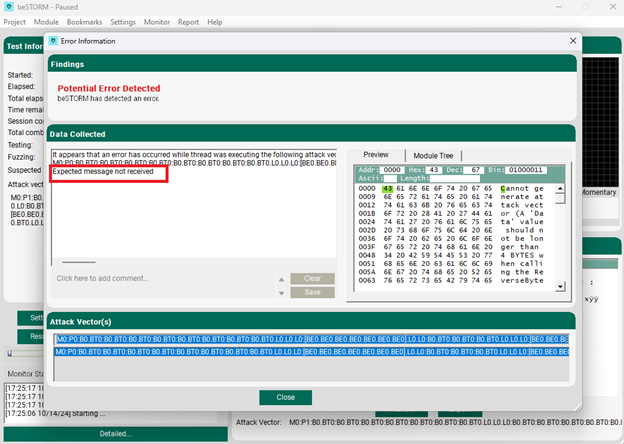Switch to the Module Tree tab
The height and width of the screenshot is (444, 624).
click(433, 156)
